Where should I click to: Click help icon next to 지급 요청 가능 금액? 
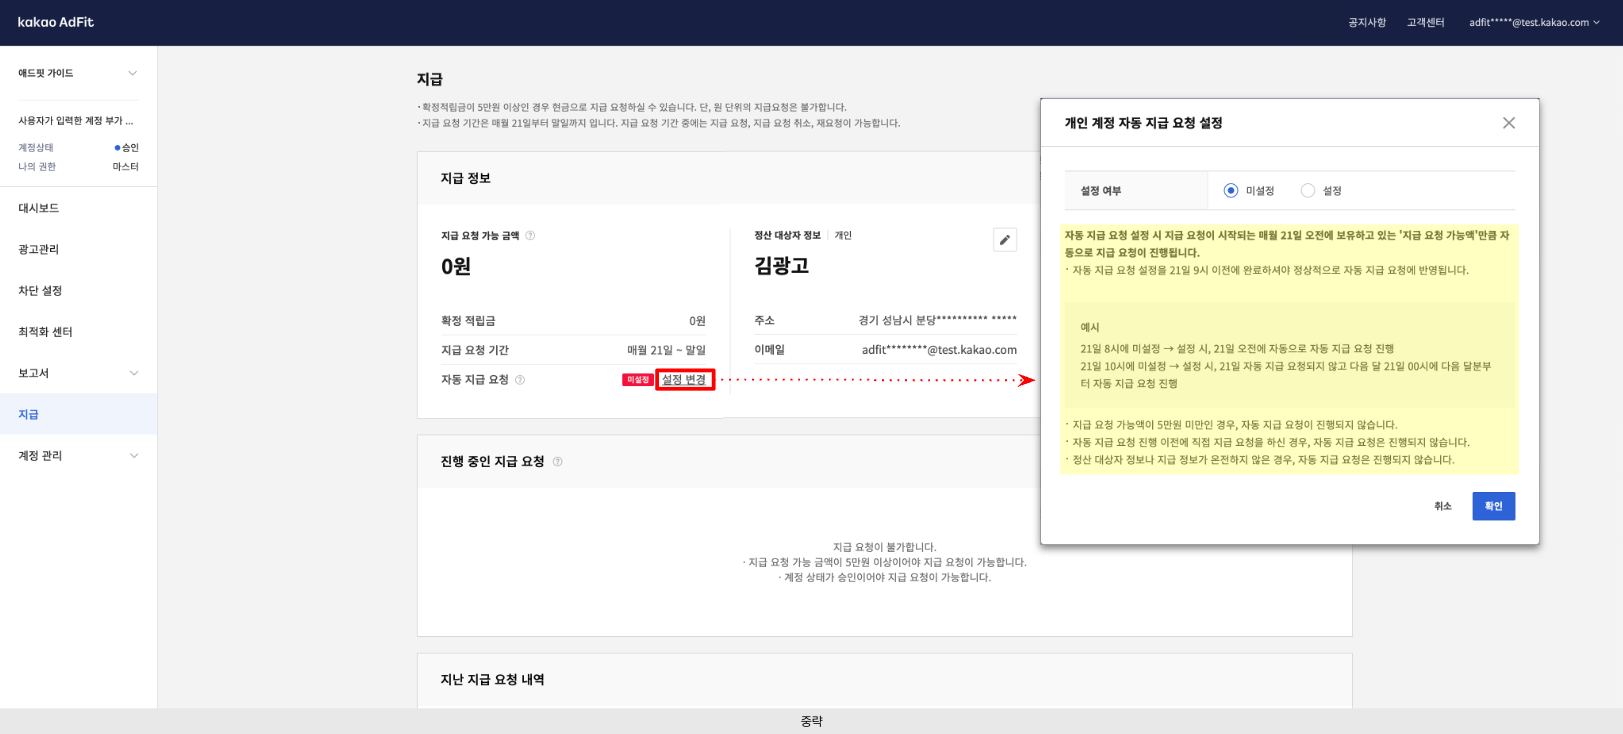[530, 236]
